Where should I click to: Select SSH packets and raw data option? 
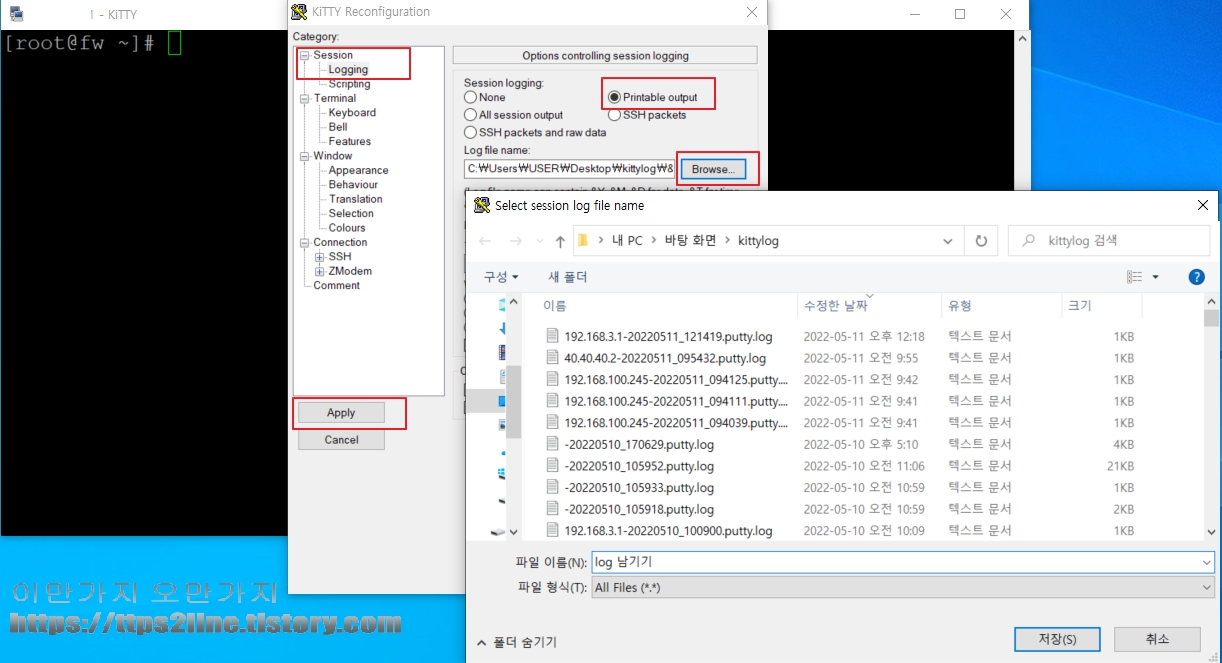point(470,132)
